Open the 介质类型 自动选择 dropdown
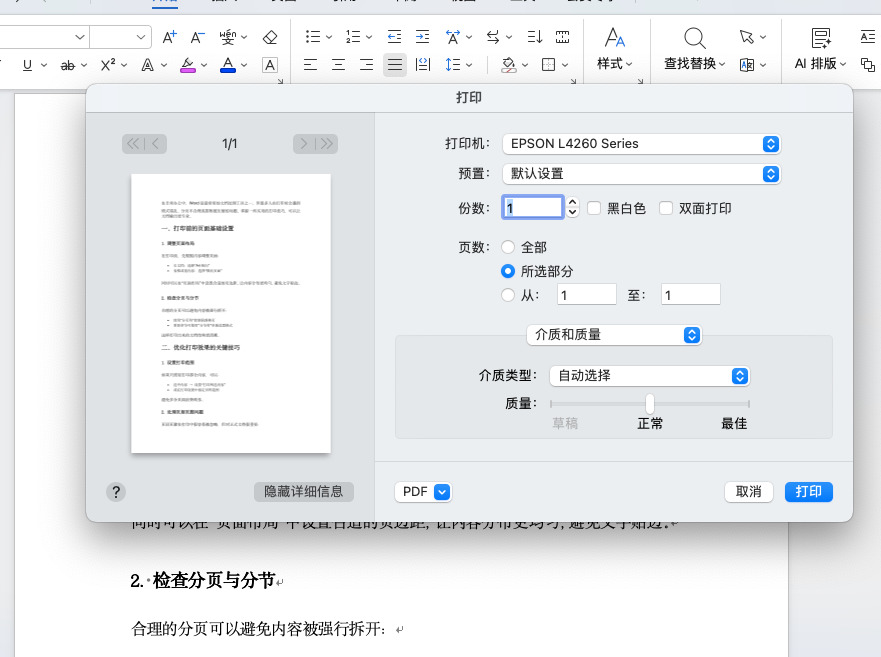 650,375
